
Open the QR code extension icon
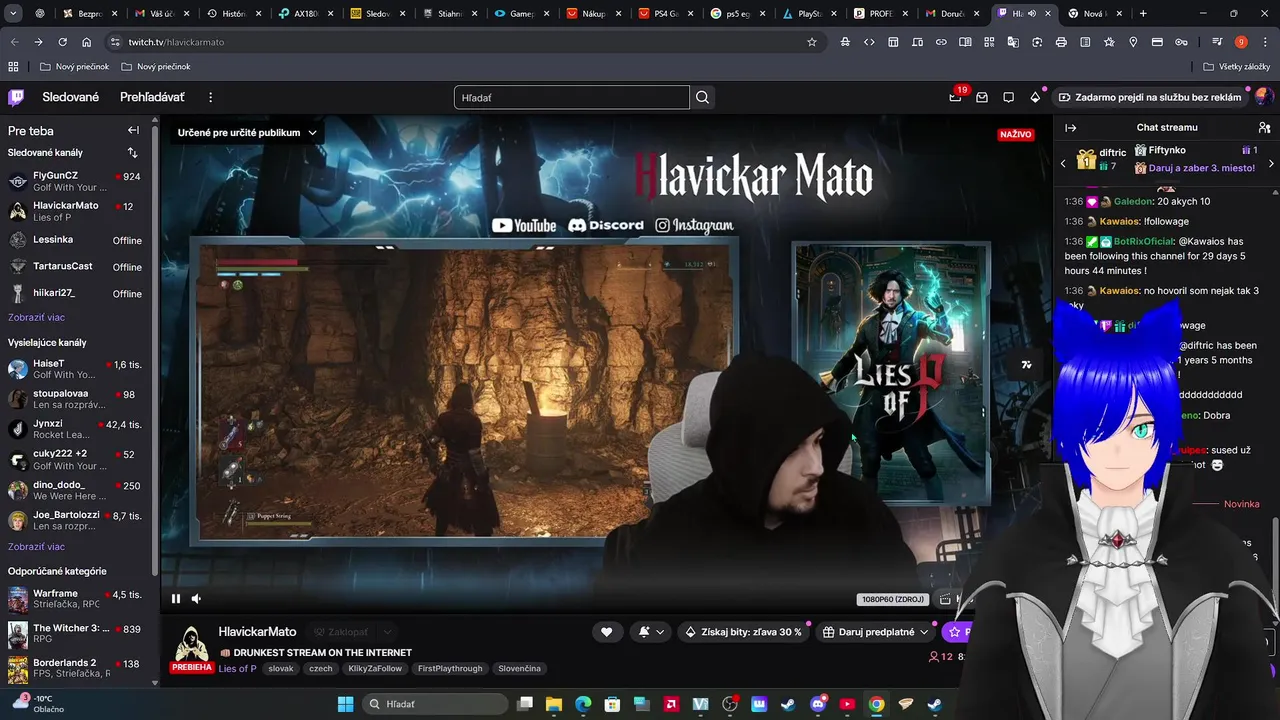989,42
